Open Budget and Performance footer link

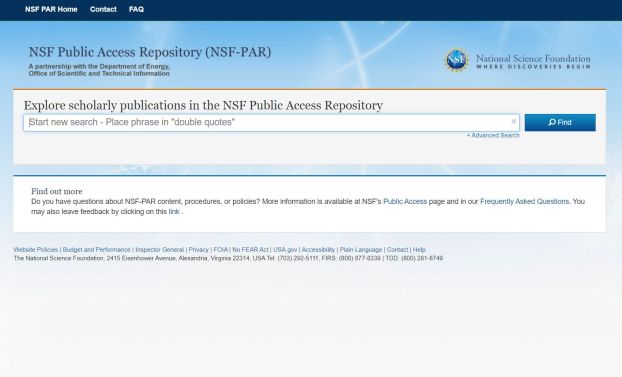(x=96, y=250)
